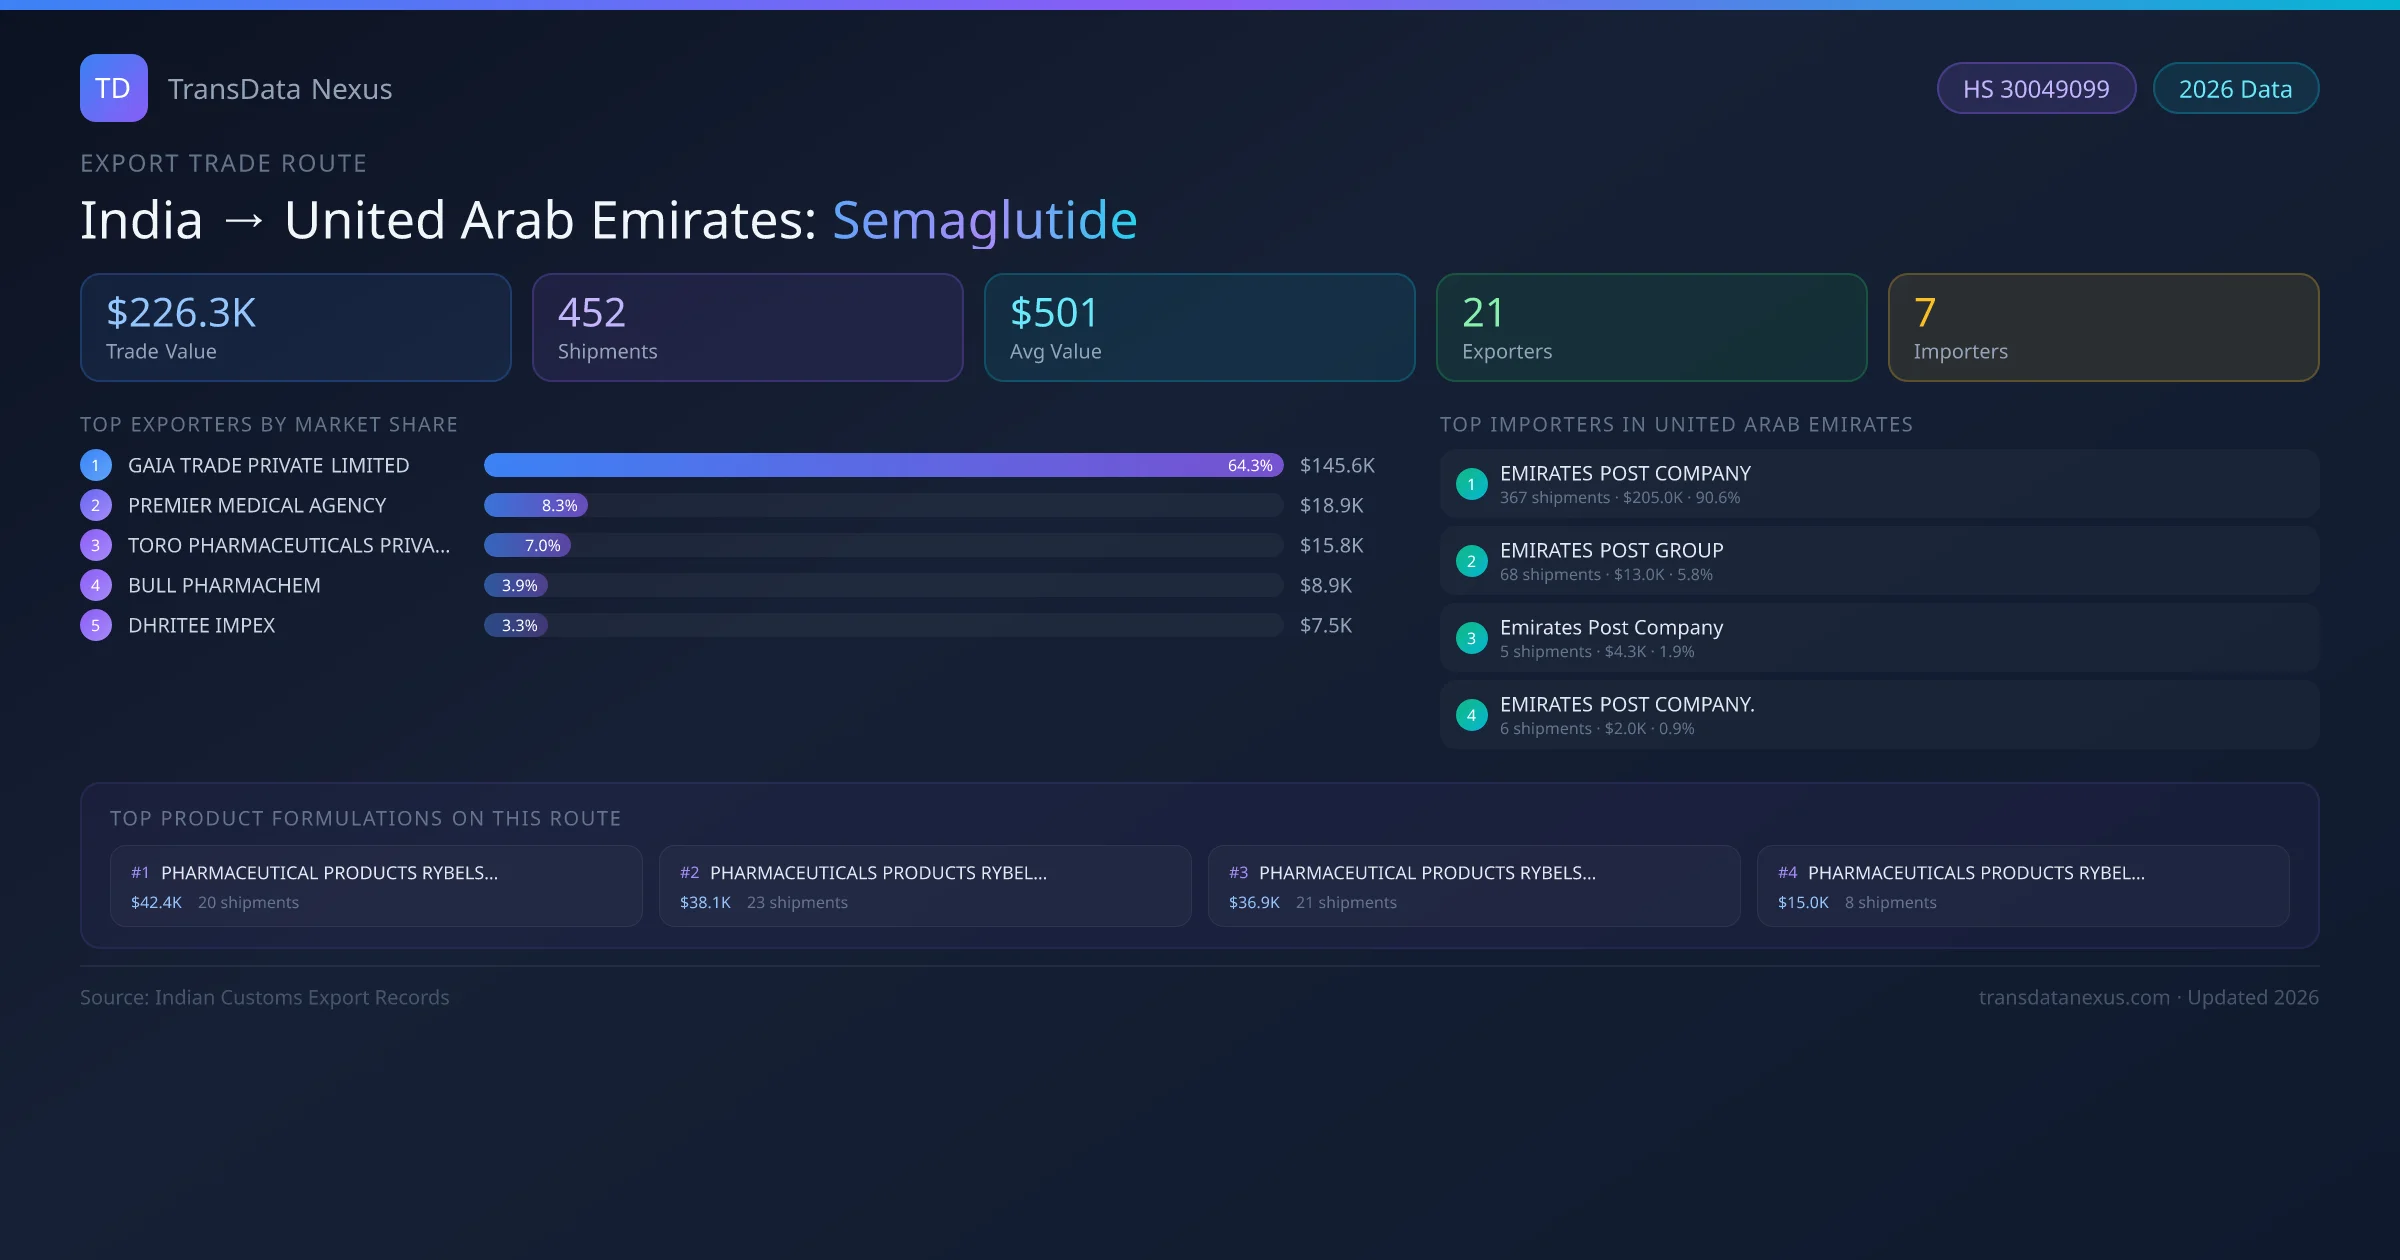The width and height of the screenshot is (2400, 1260).
Task: Open #4 product formulation card $15.0K
Action: click(2022, 886)
